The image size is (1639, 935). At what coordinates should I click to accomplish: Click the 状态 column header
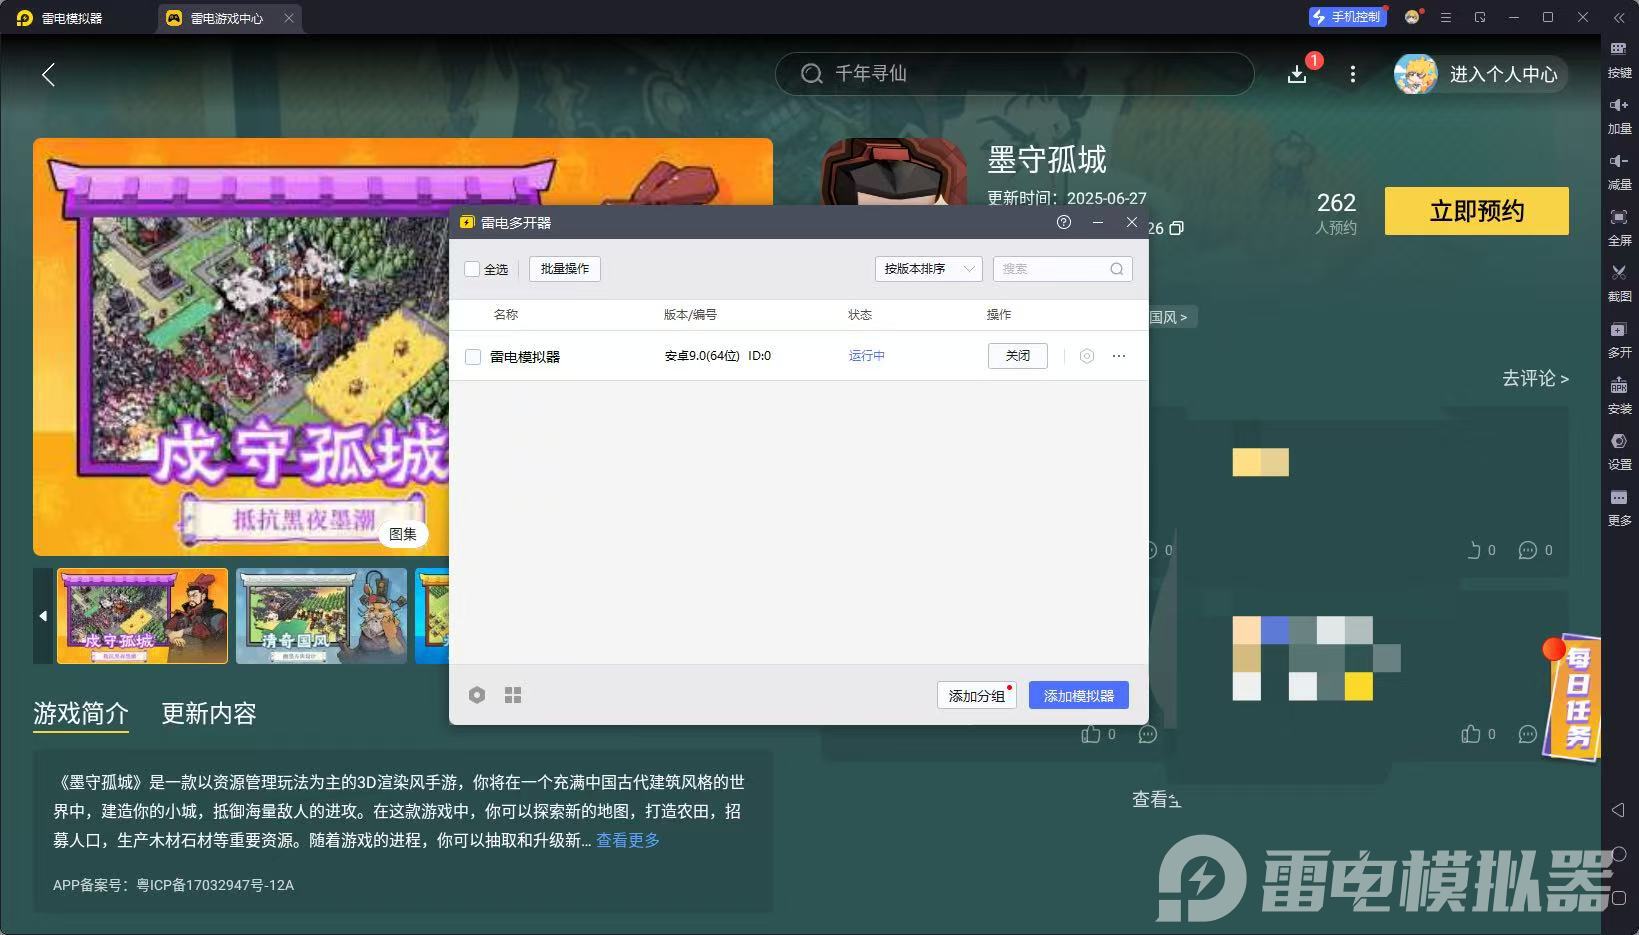point(860,315)
